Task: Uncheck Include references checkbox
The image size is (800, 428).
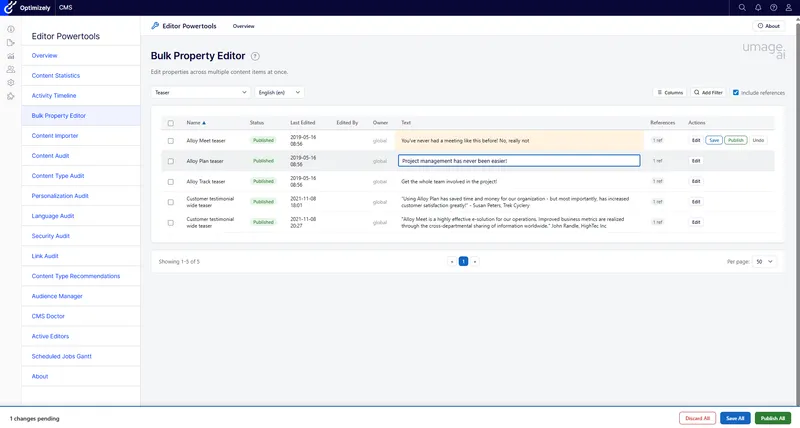Action: tap(736, 92)
